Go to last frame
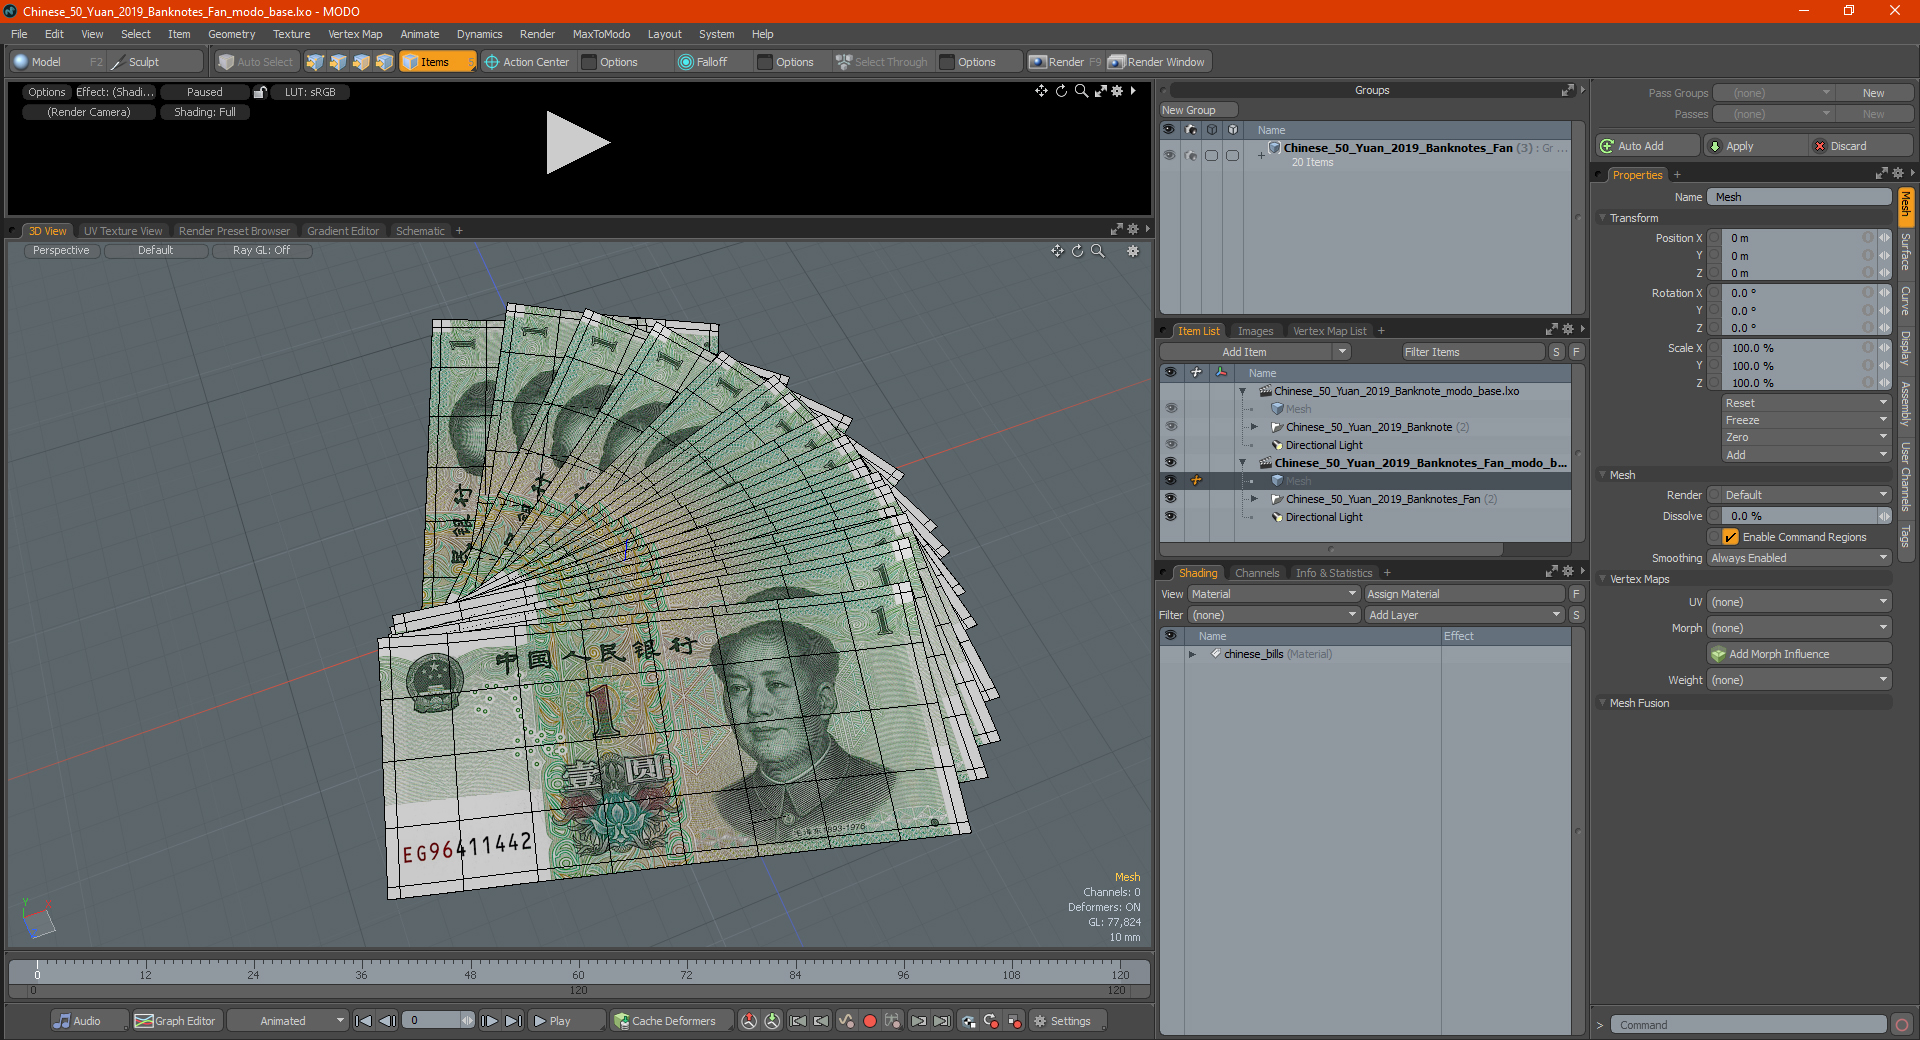Image resolution: width=1920 pixels, height=1040 pixels. pyautogui.click(x=513, y=1021)
